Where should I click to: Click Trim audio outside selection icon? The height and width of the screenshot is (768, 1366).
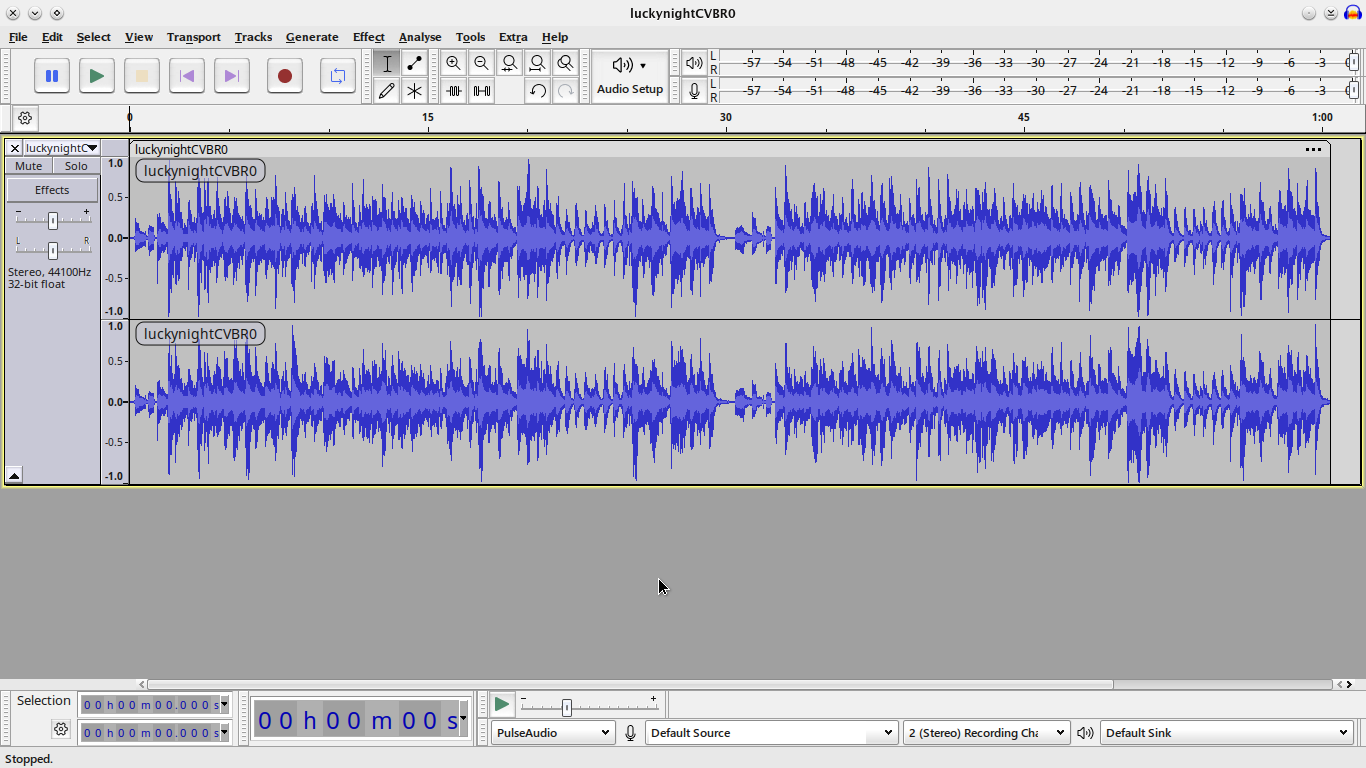454,91
